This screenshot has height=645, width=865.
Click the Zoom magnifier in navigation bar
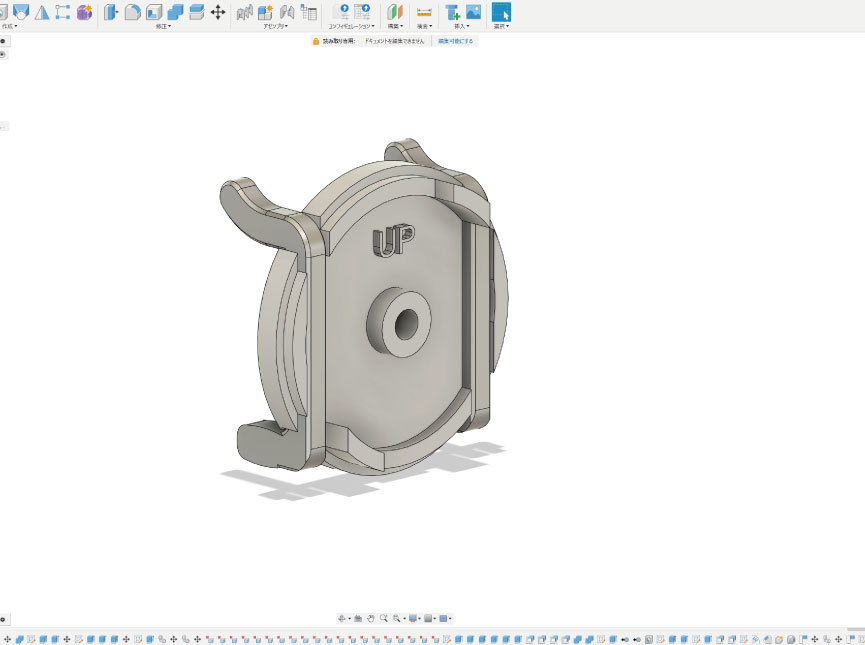(x=383, y=619)
